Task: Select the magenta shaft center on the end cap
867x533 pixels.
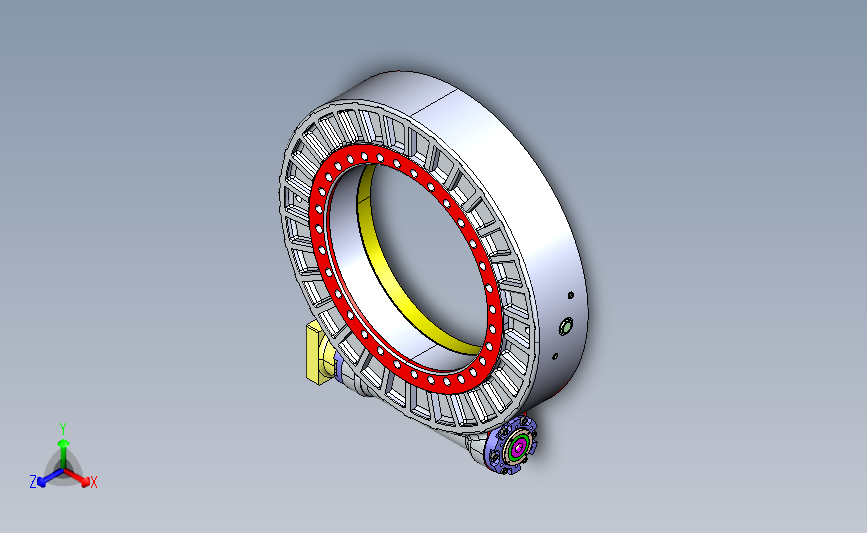Action: click(x=519, y=447)
